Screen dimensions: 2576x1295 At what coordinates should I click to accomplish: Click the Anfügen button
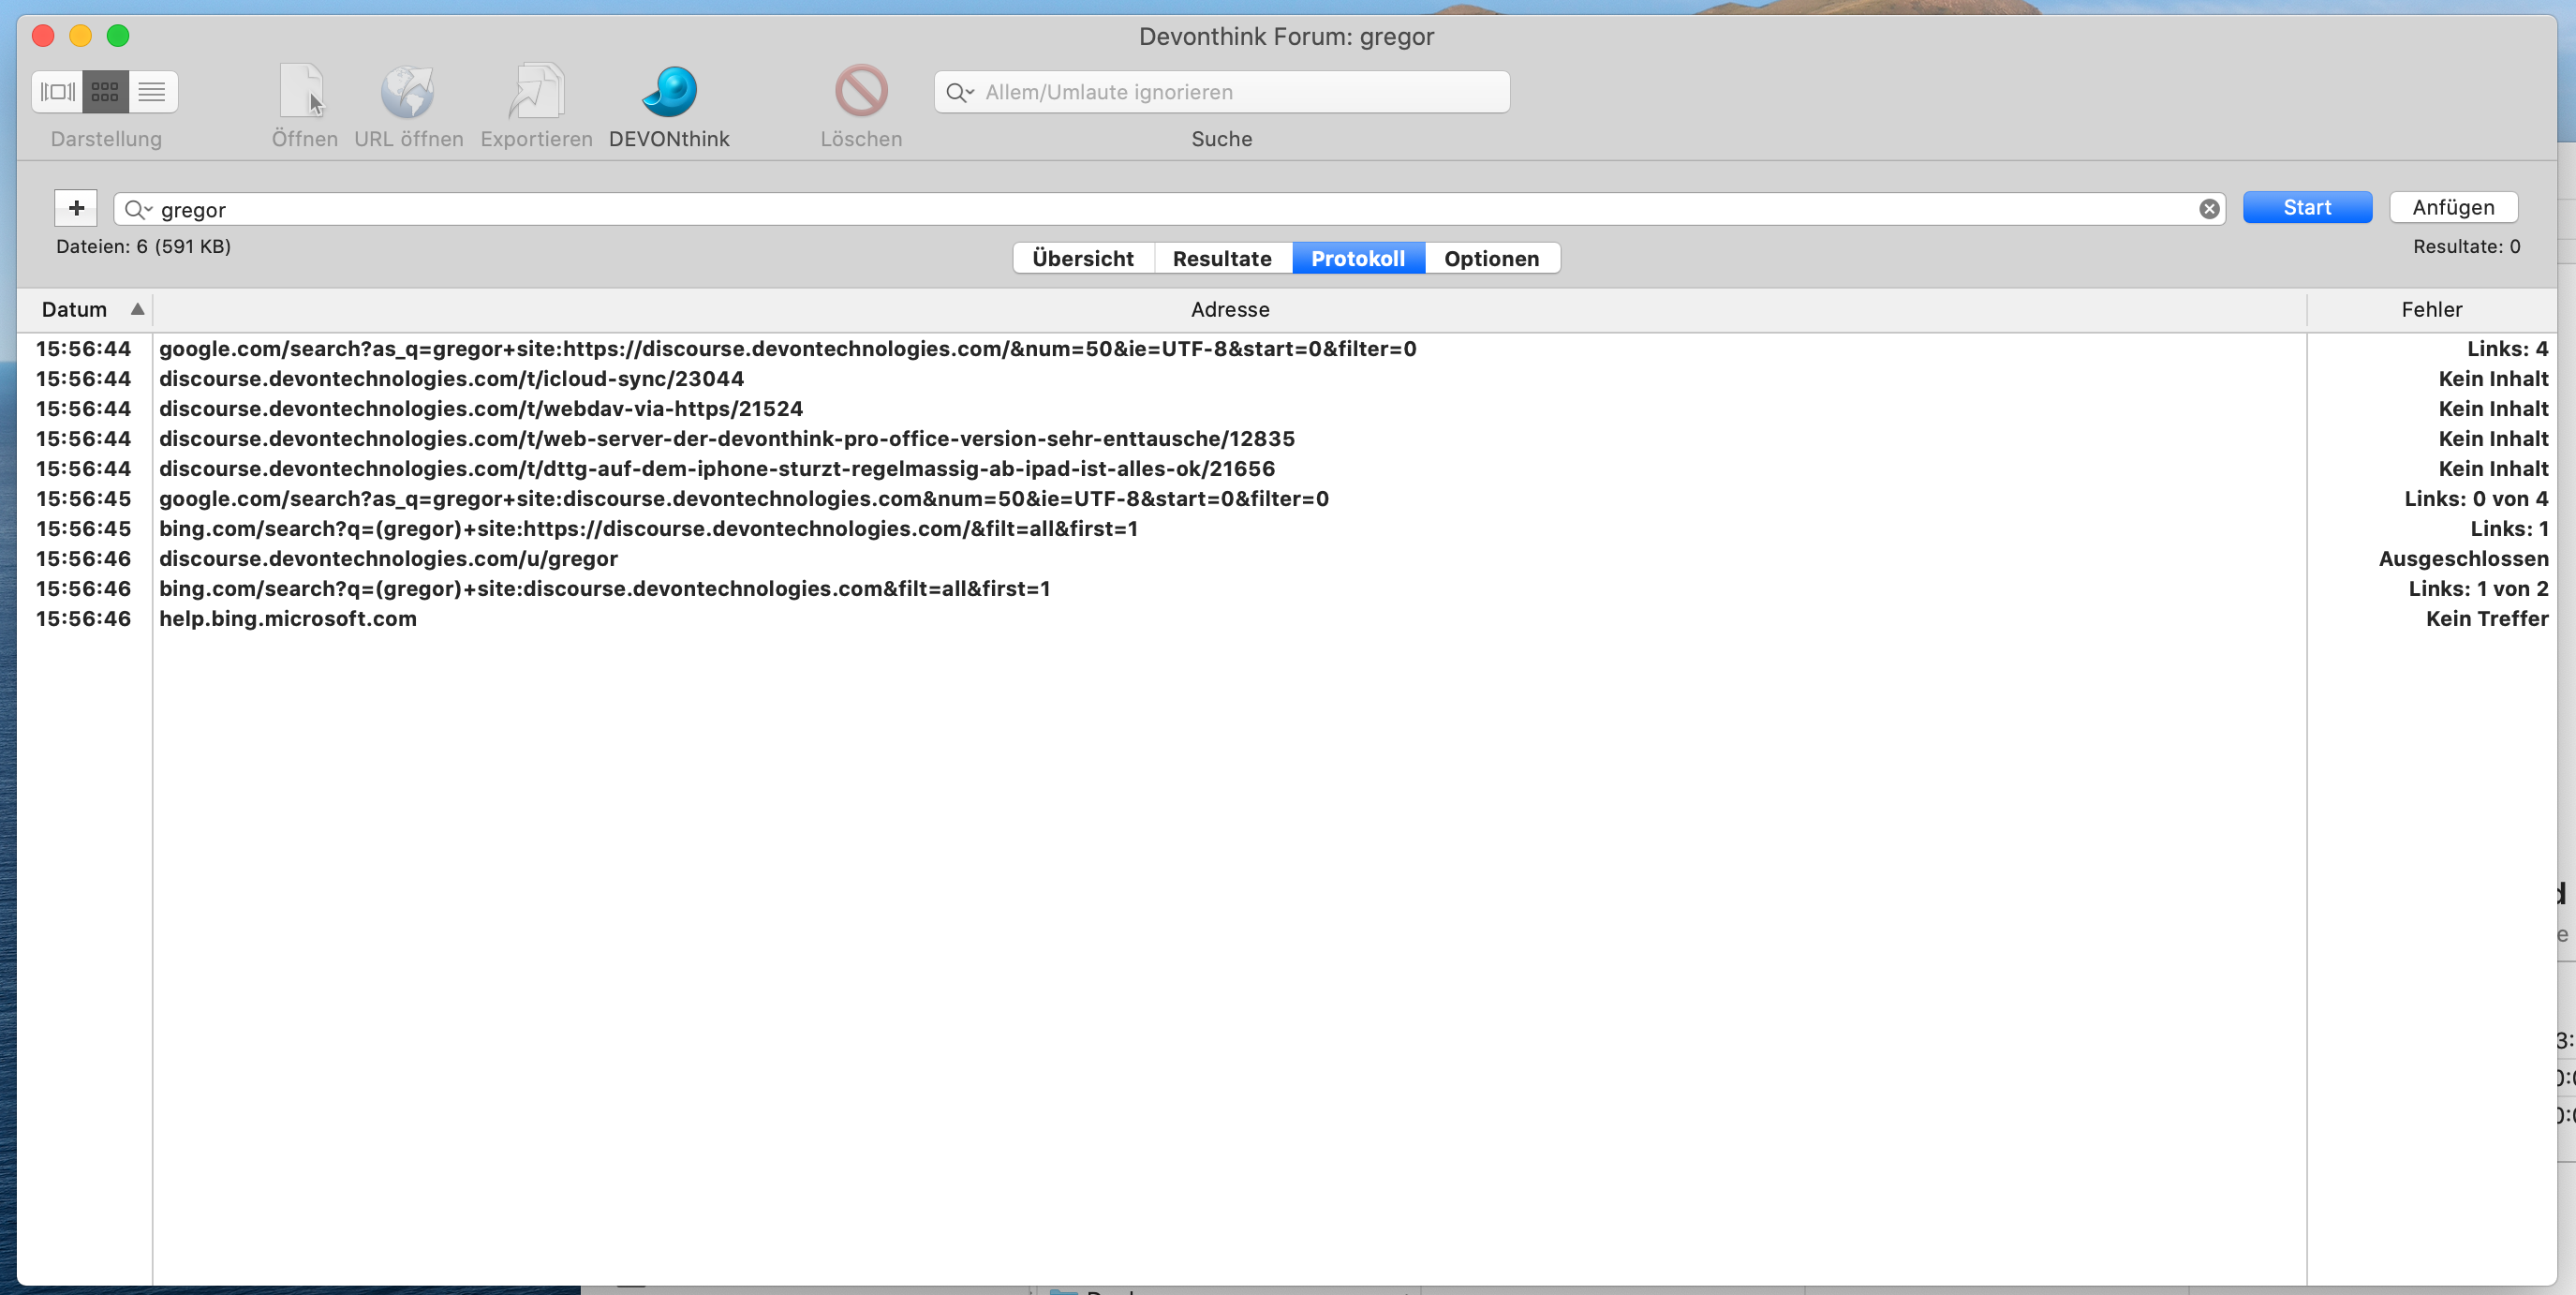tap(2453, 207)
